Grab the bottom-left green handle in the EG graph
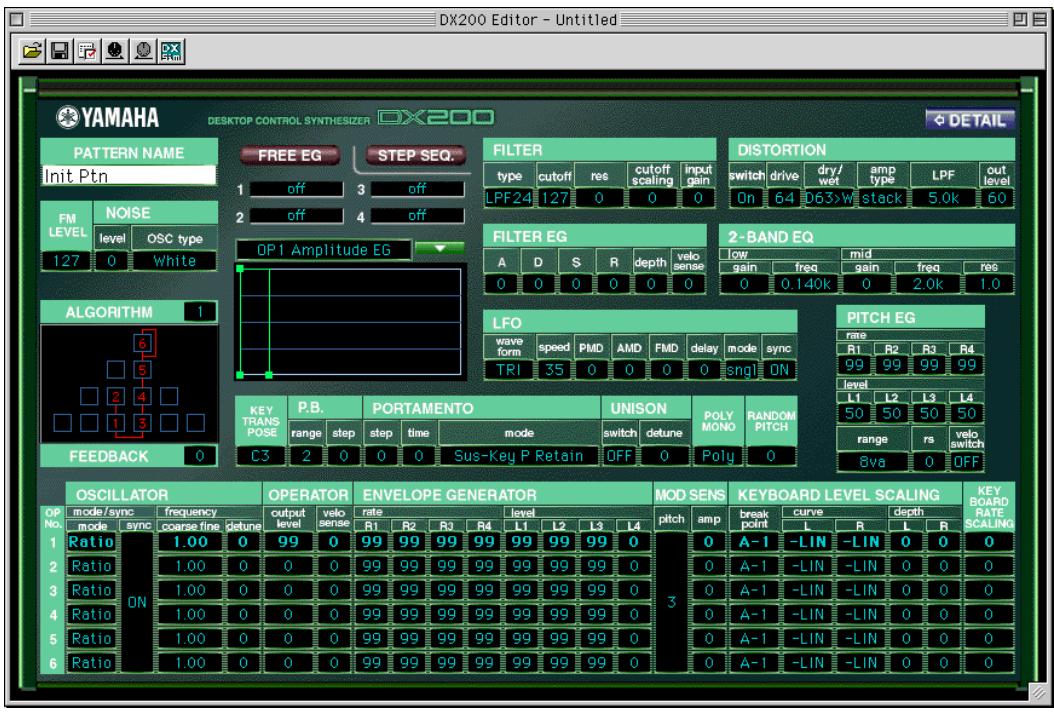The height and width of the screenshot is (712, 1054). click(x=241, y=374)
